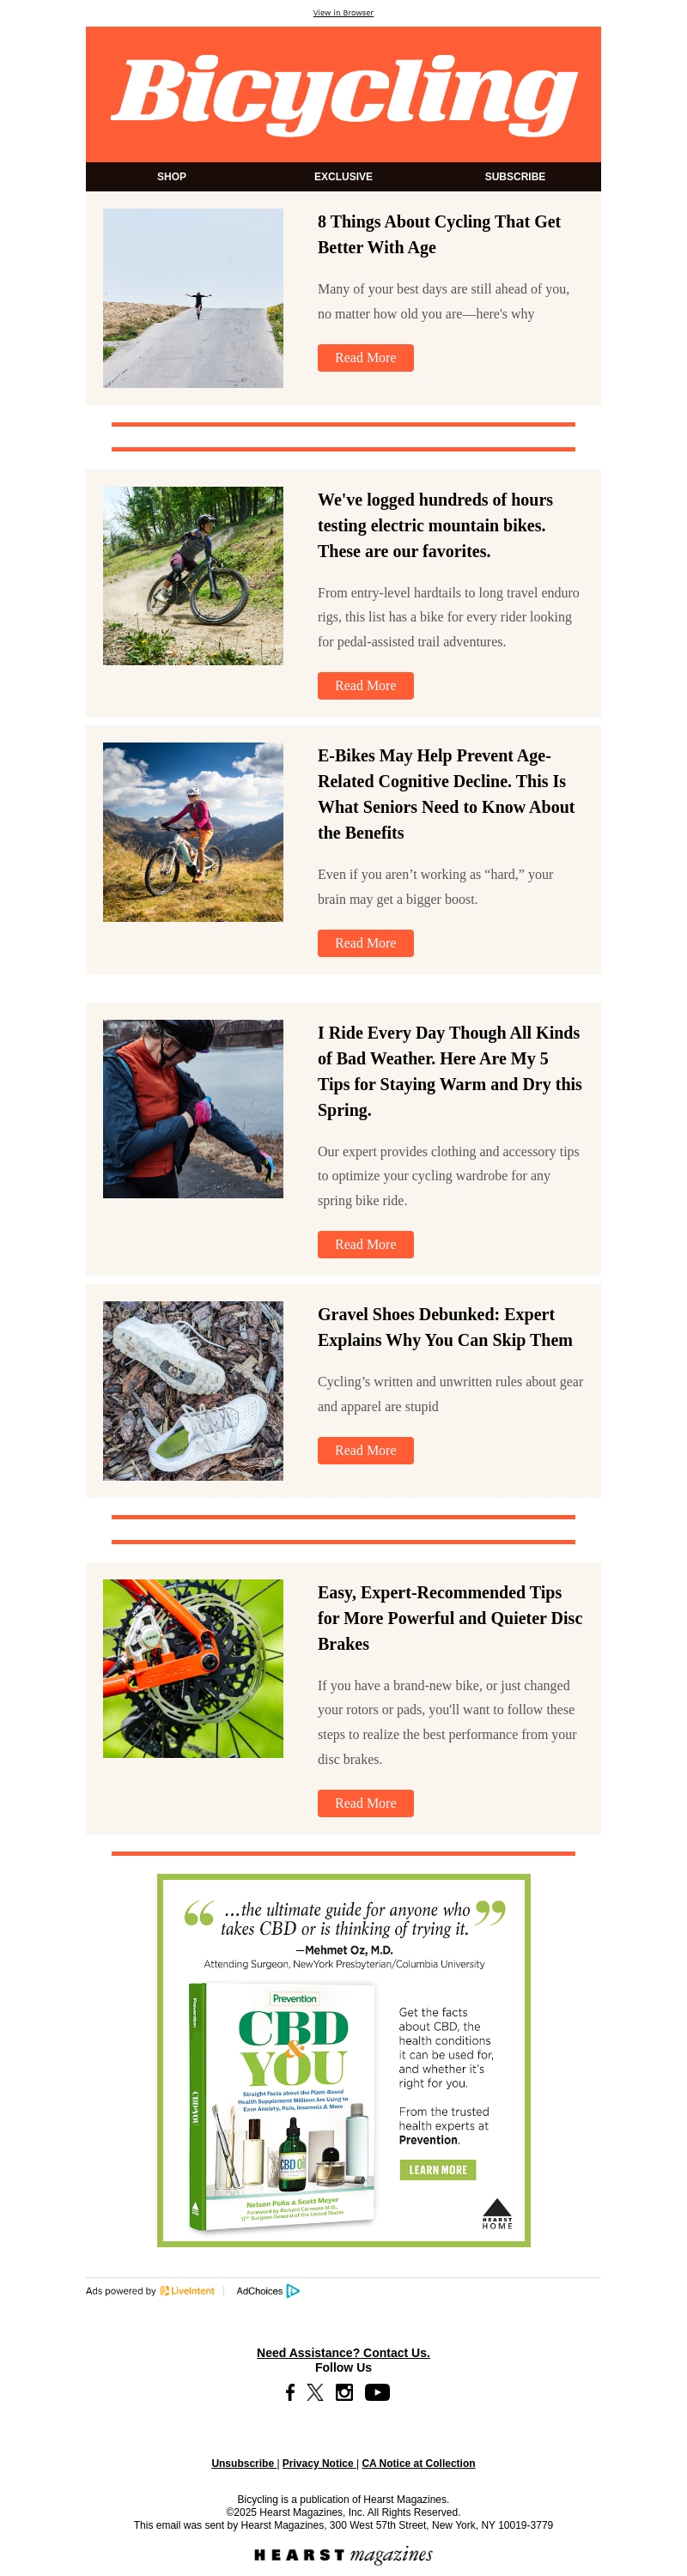The height and width of the screenshot is (2576, 687).
Task: Click the LEARN MORE button in CBD ad
Action: tap(438, 2170)
